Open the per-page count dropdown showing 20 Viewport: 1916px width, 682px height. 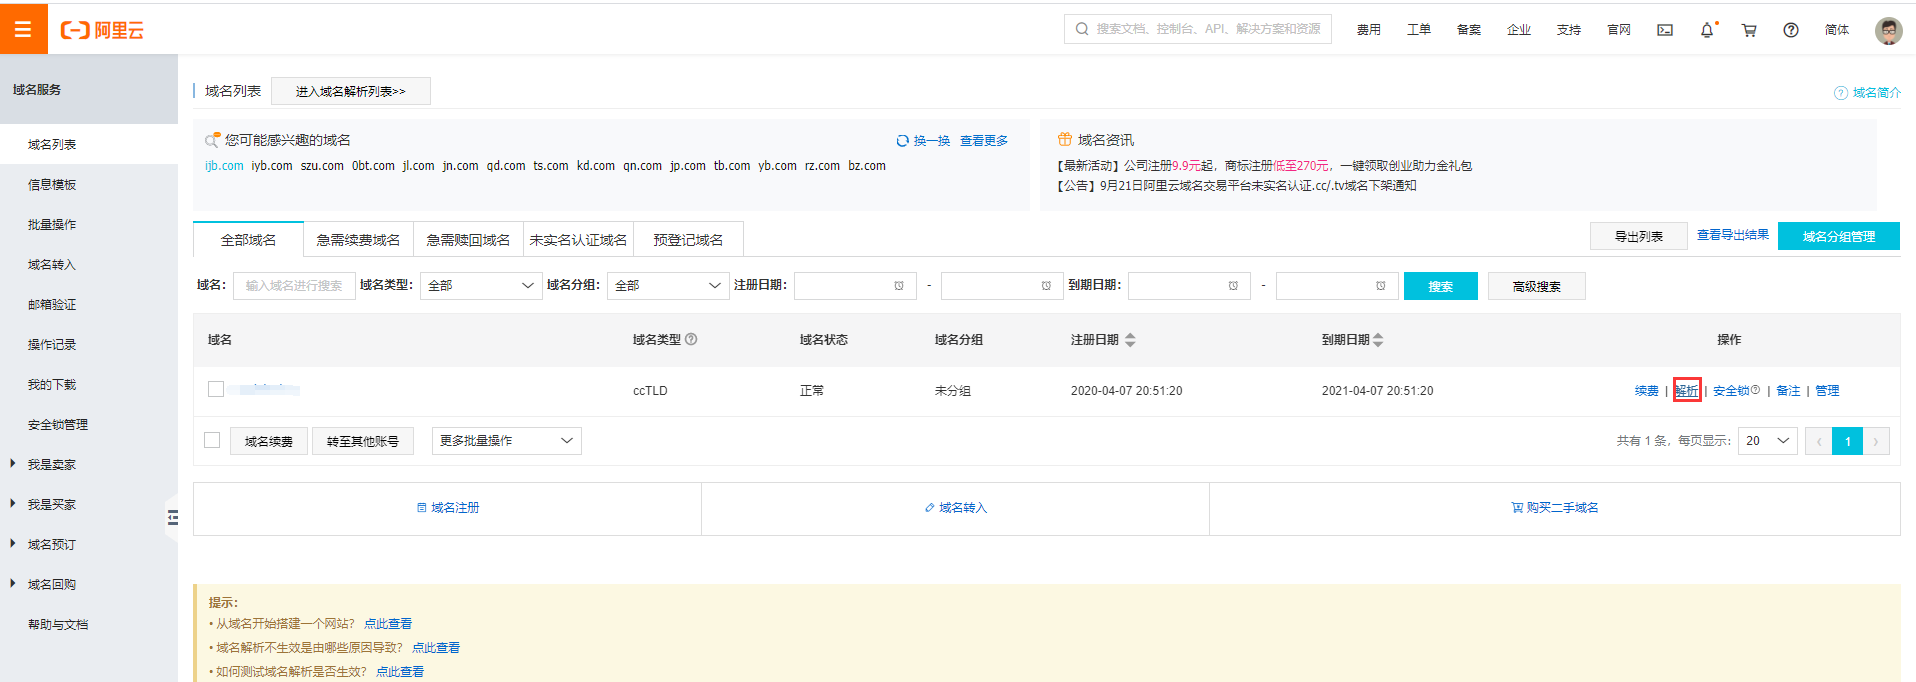coord(1768,441)
